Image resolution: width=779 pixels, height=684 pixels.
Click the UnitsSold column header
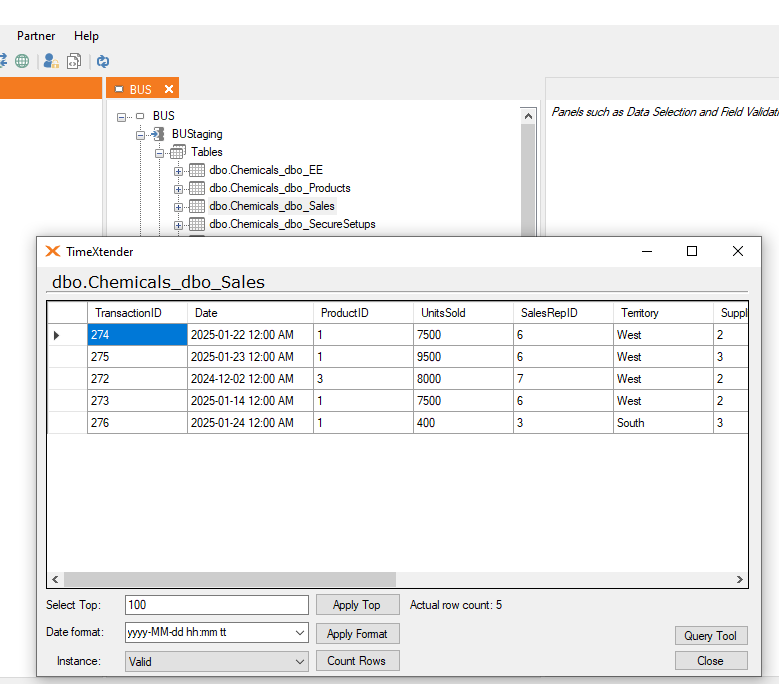[463, 313]
